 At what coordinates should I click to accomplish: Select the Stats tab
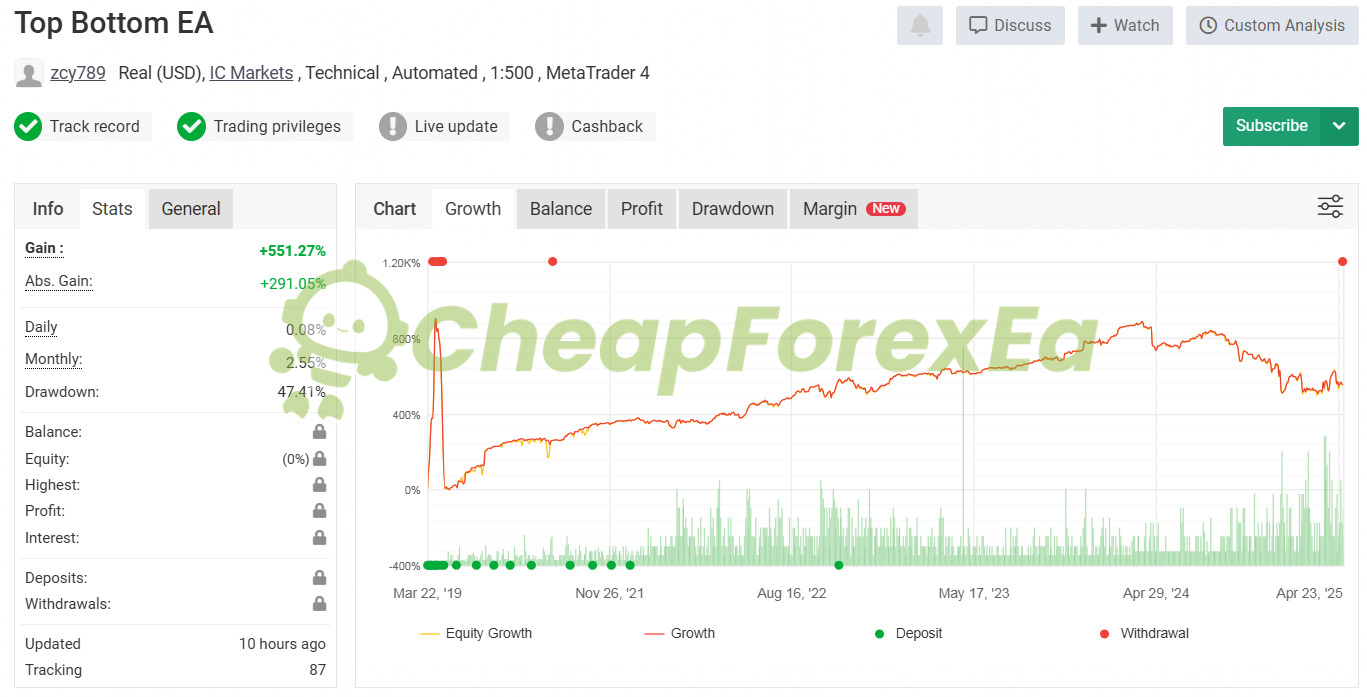click(112, 209)
